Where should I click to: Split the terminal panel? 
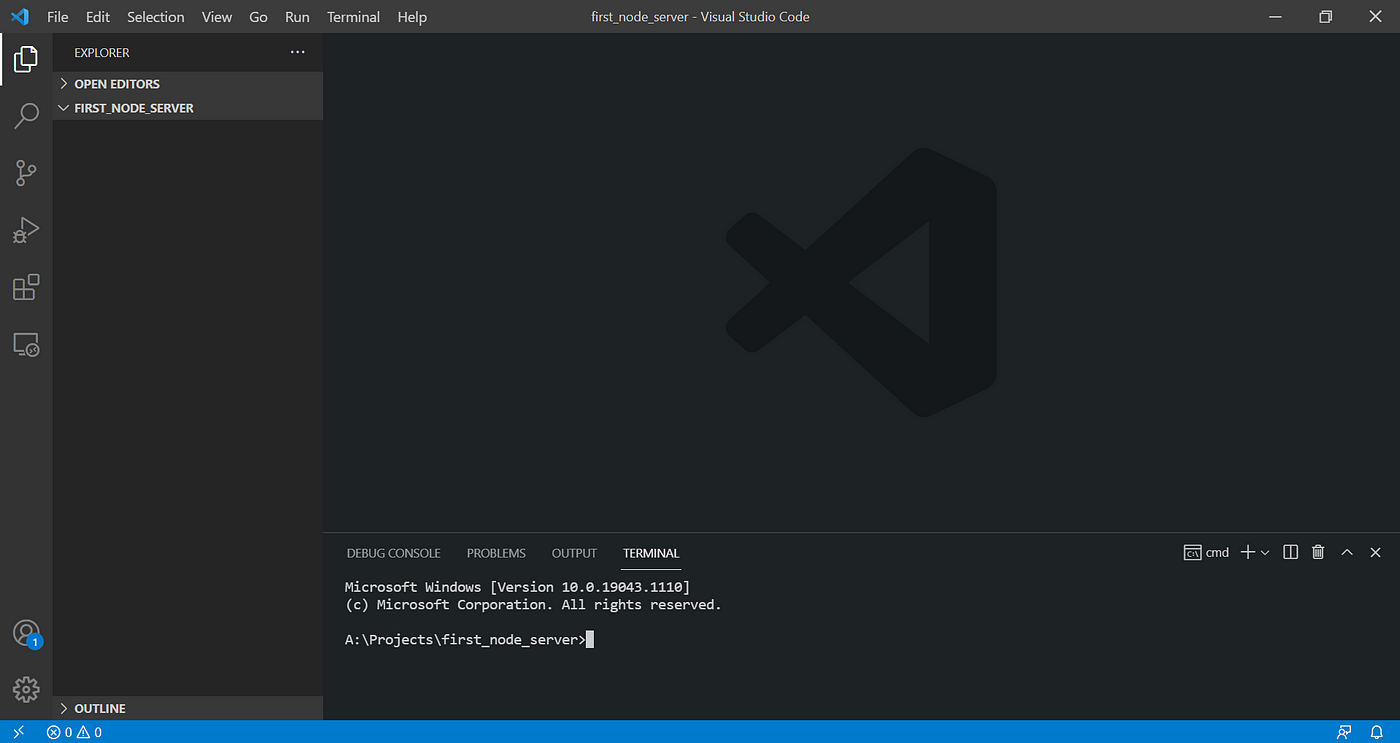(1290, 552)
